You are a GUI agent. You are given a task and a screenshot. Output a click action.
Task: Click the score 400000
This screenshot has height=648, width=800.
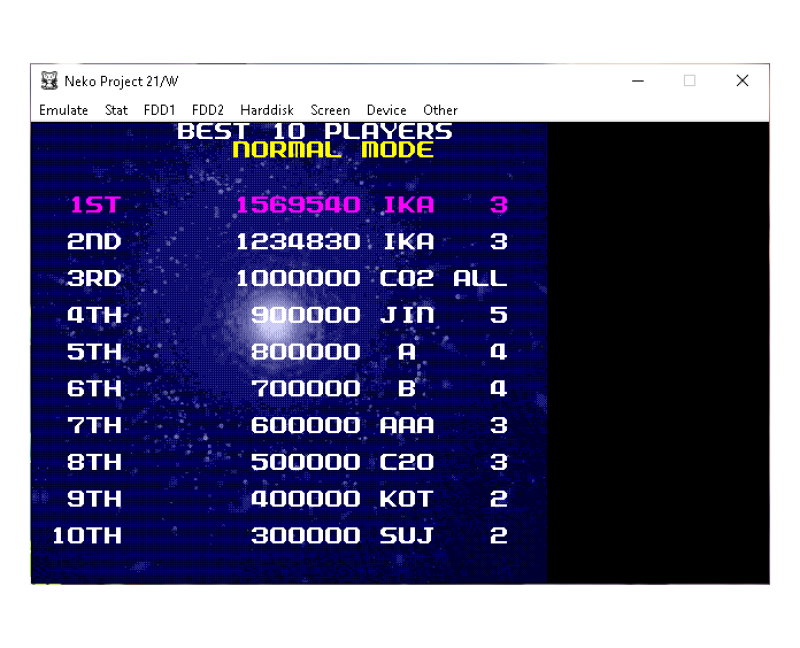coord(306,499)
